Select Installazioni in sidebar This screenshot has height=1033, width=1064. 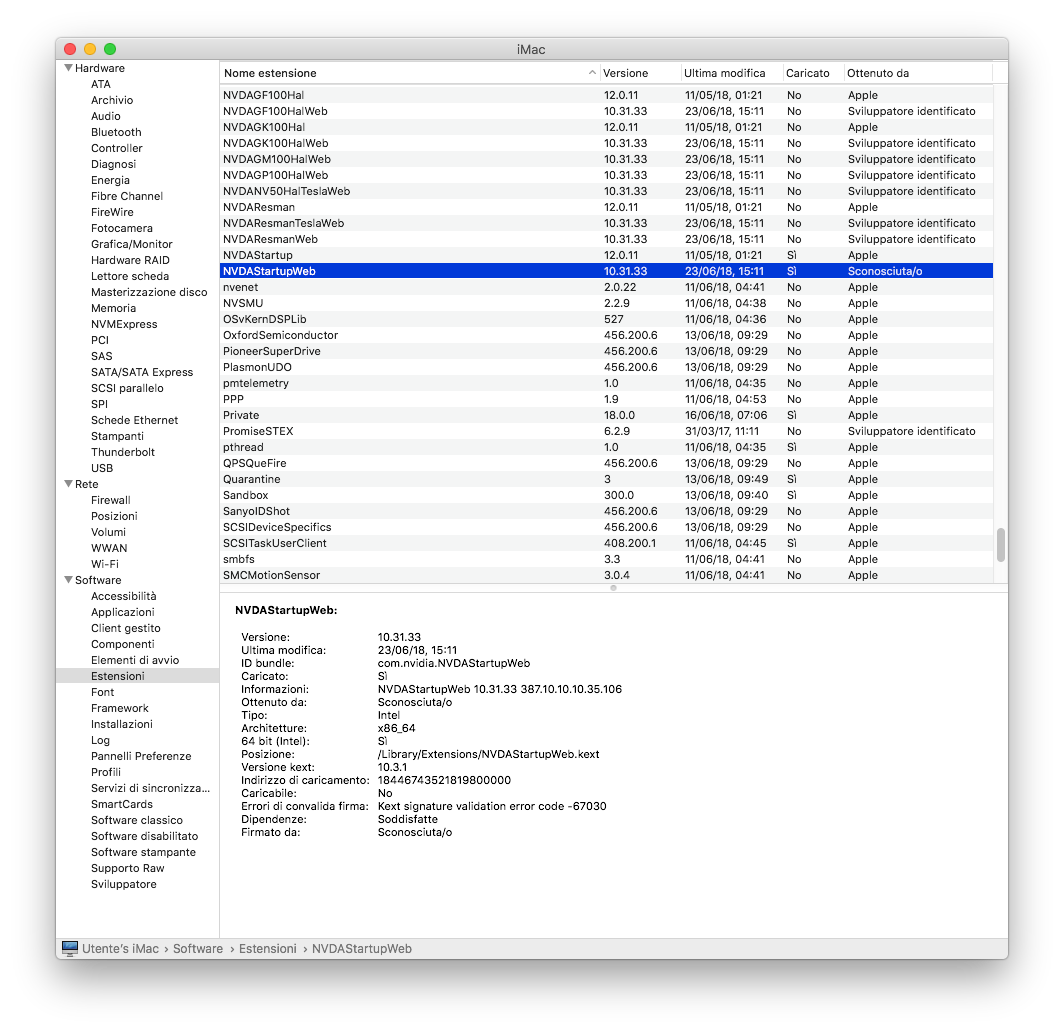121,724
